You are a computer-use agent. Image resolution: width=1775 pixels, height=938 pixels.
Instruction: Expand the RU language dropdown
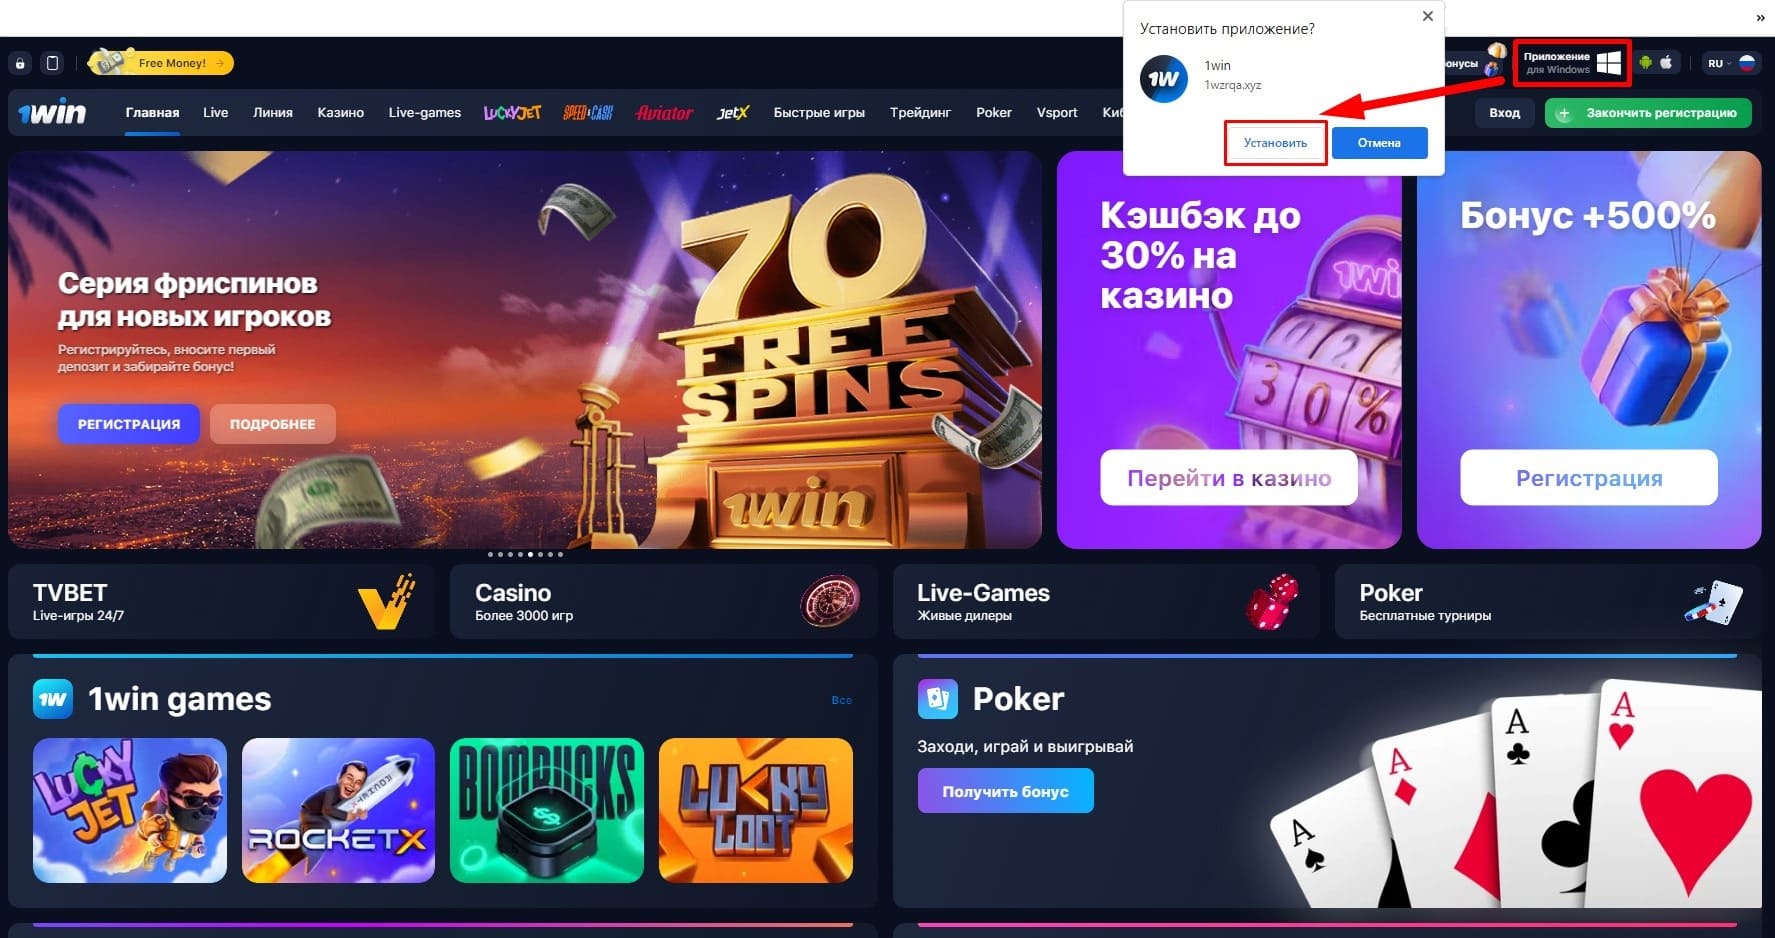[x=1731, y=63]
